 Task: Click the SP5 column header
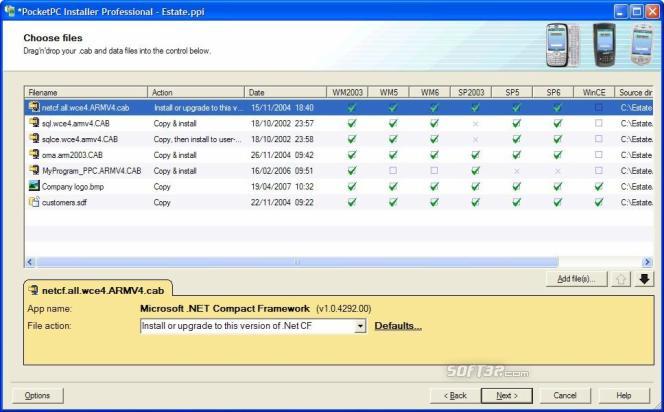point(512,92)
